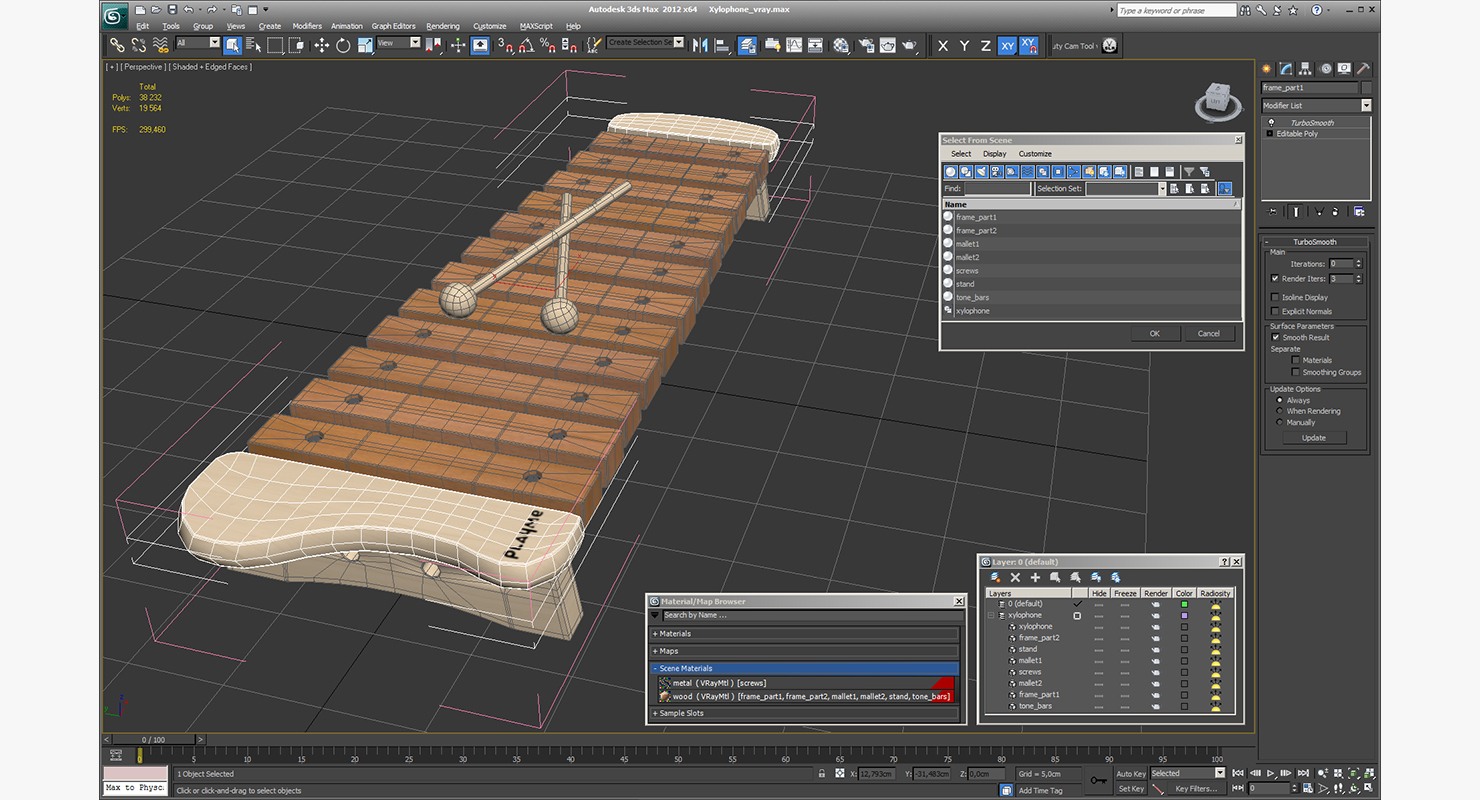This screenshot has height=800, width=1480.
Task: Click Create New Layer icon in Layer dialog
Action: [x=995, y=577]
